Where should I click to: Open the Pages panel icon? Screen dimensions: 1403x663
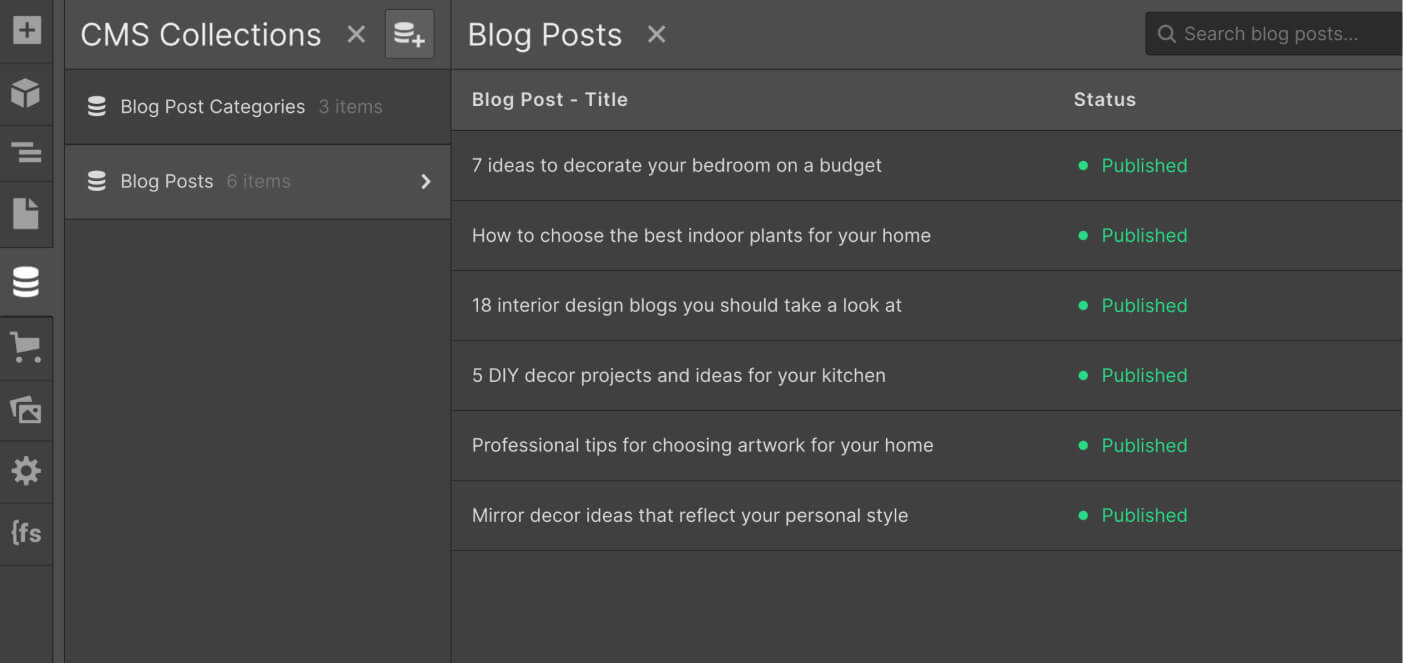point(26,213)
